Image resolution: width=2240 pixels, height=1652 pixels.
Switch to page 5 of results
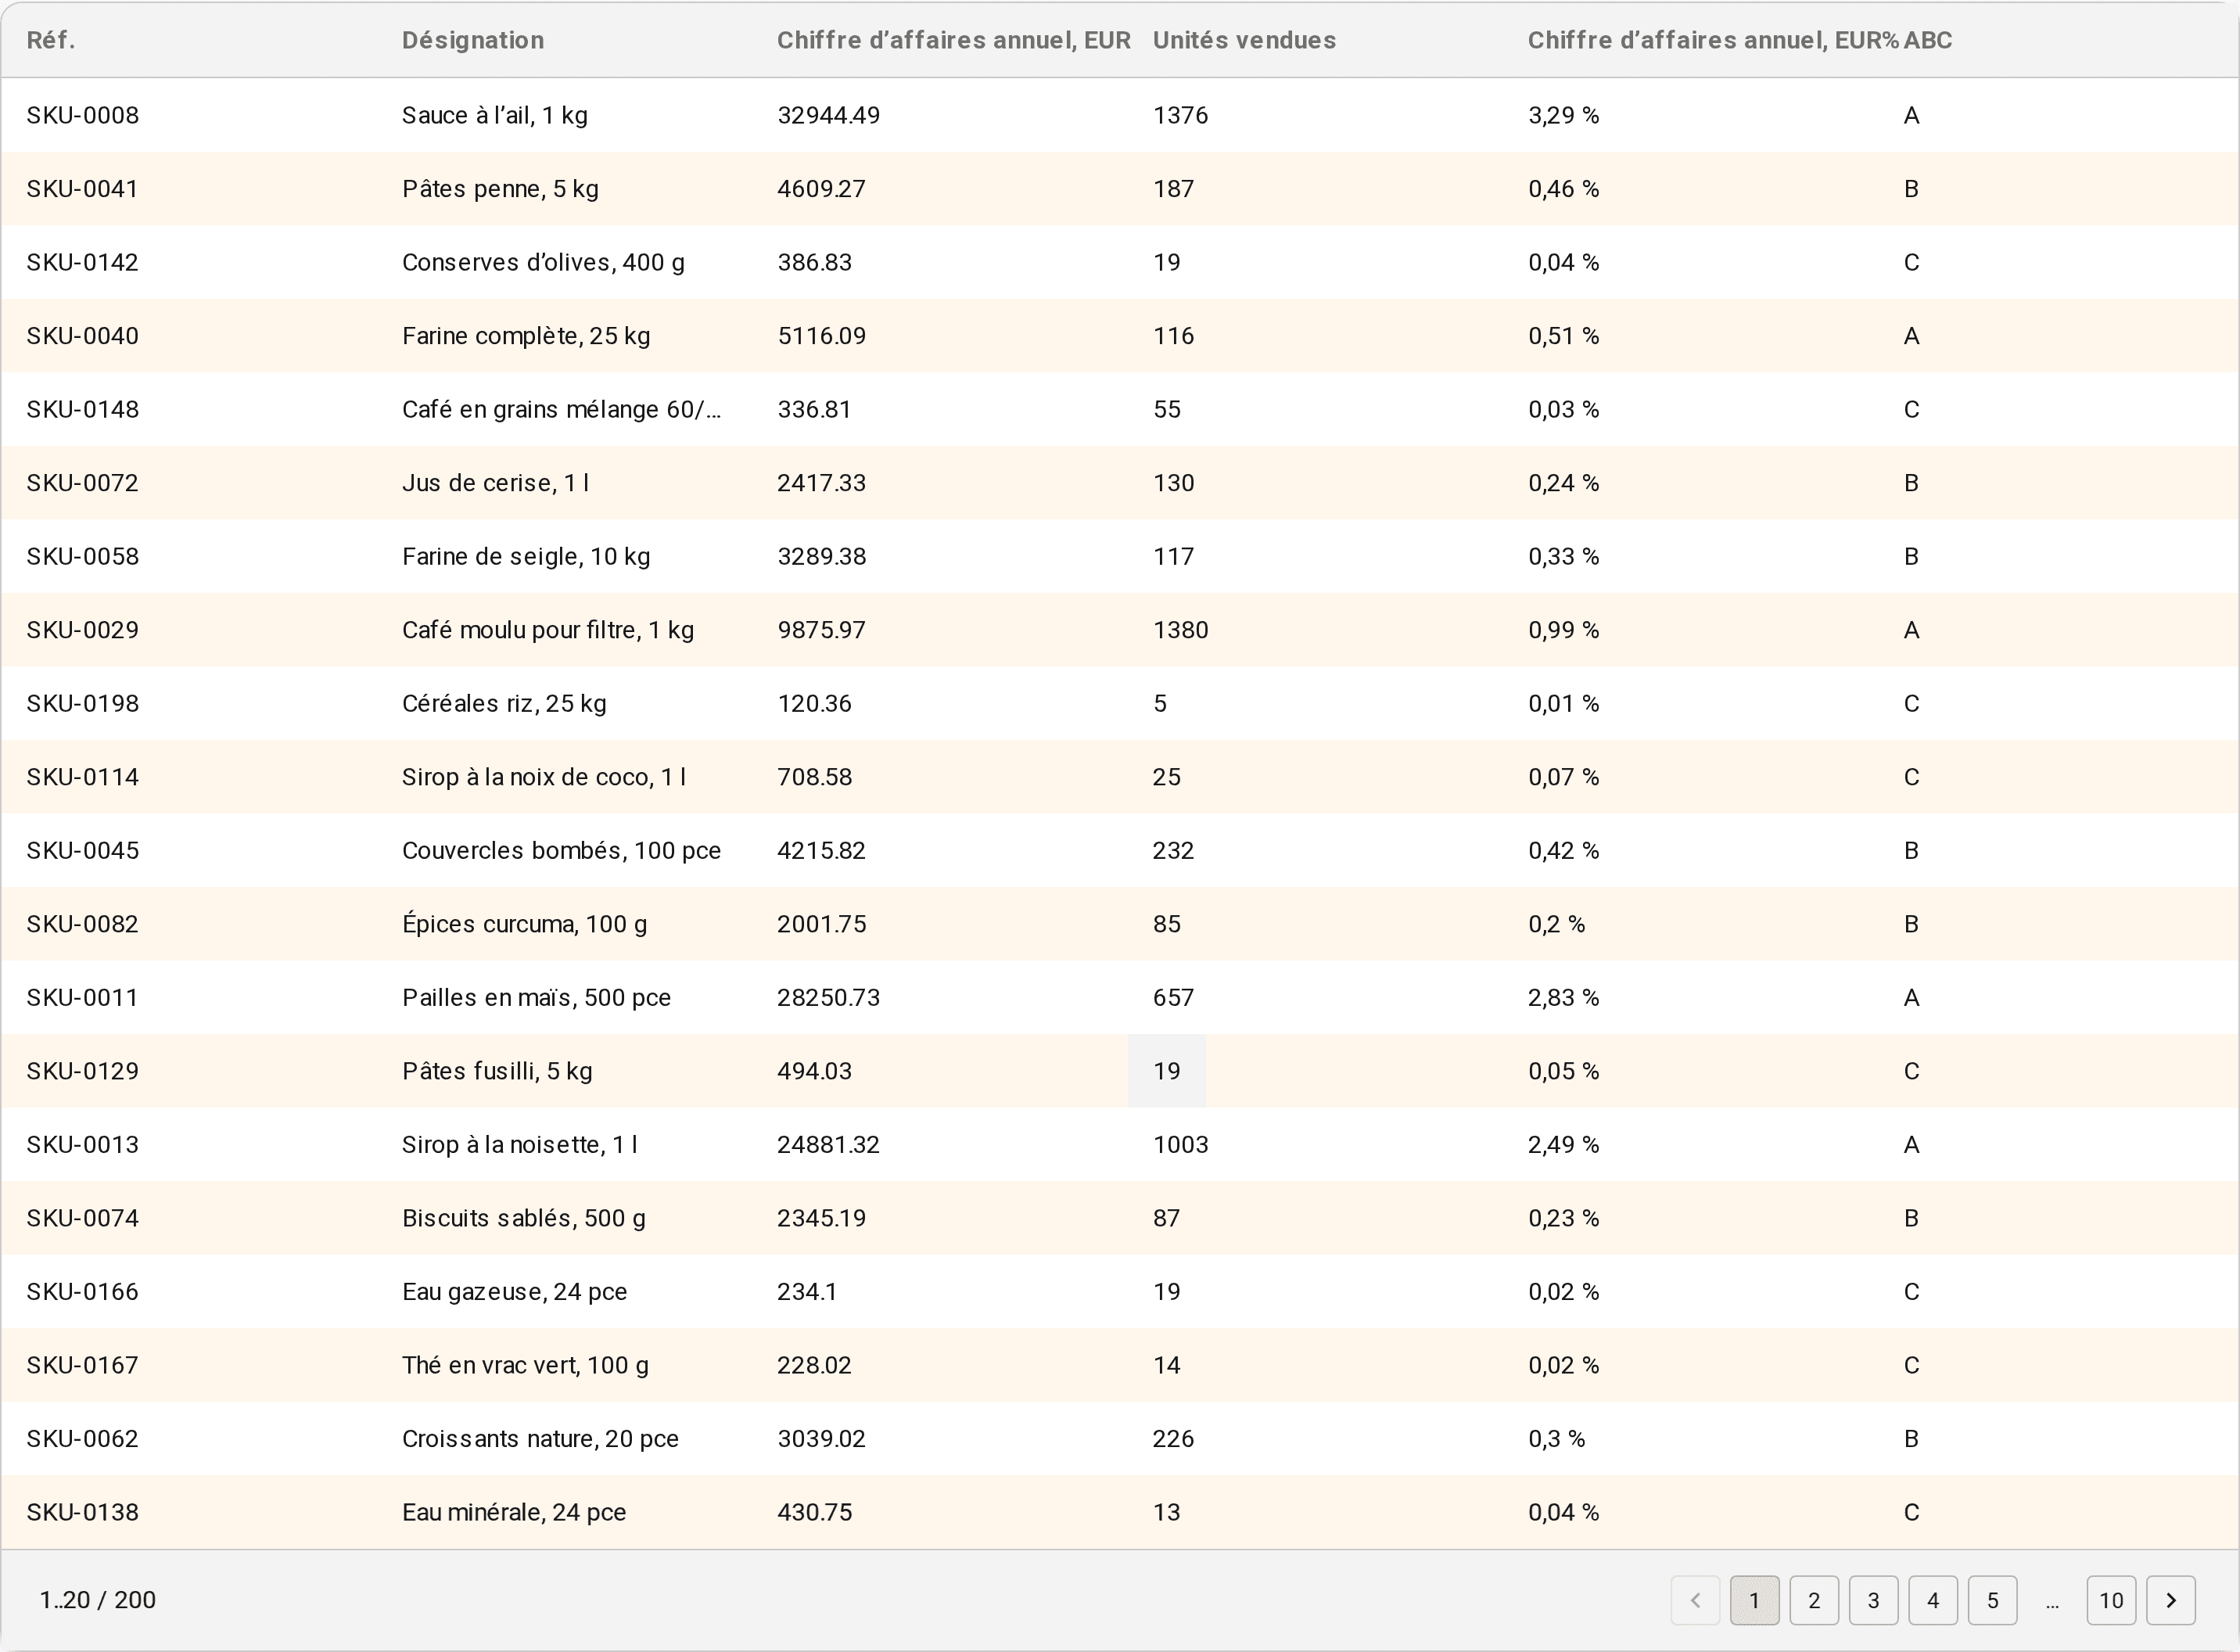(x=1993, y=1601)
